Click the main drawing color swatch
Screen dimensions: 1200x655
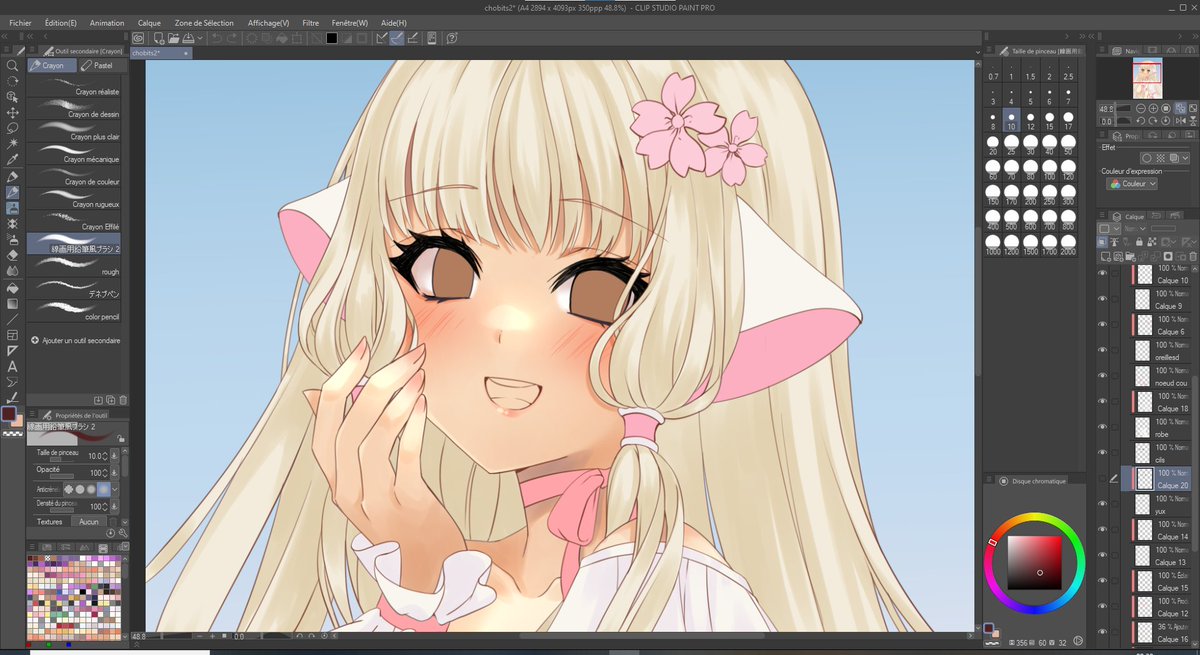10,413
